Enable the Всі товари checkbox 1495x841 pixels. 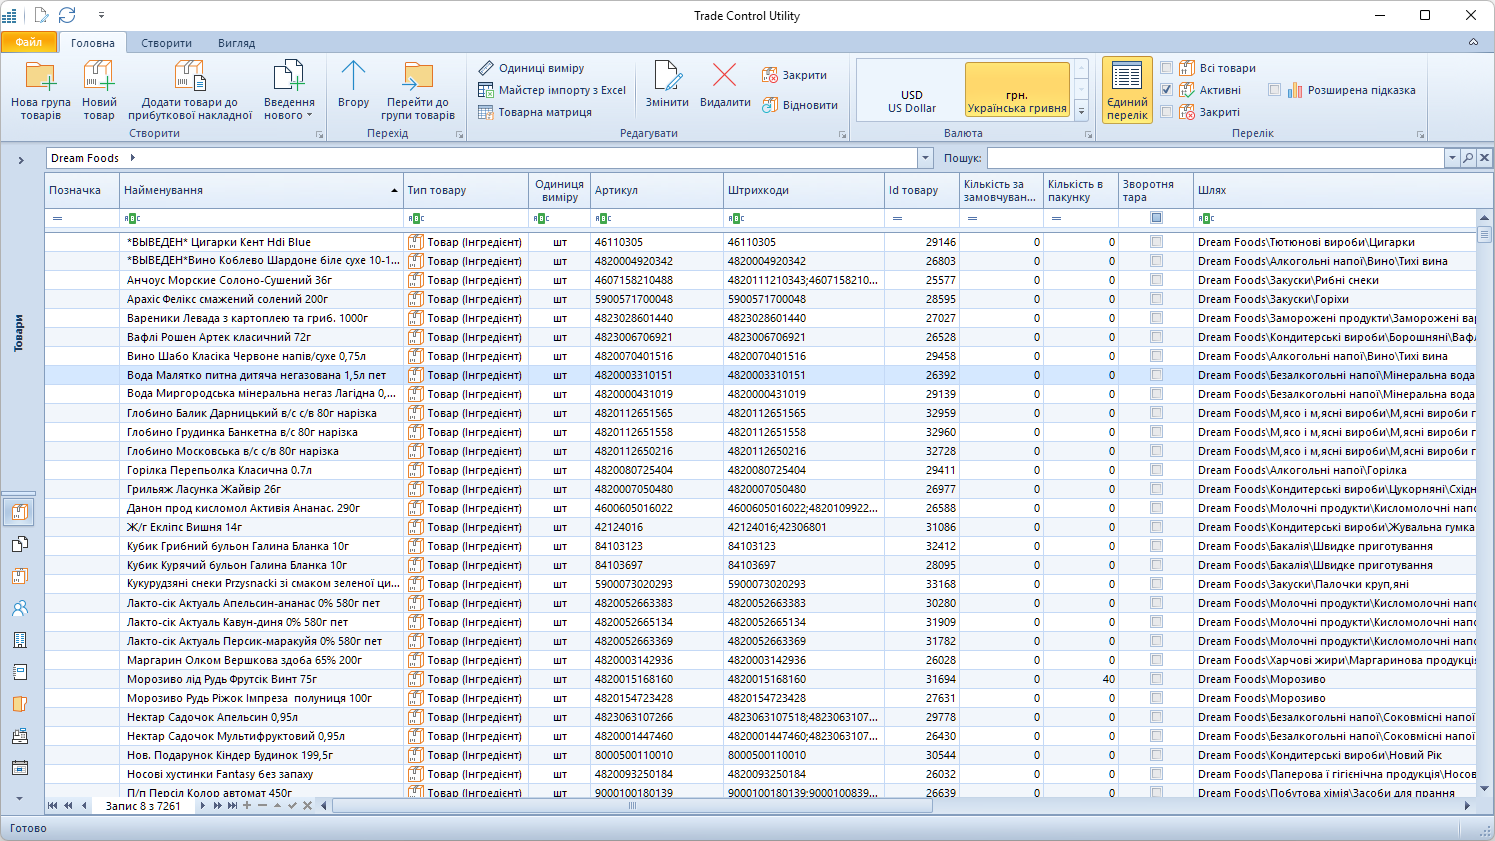[x=1166, y=68]
